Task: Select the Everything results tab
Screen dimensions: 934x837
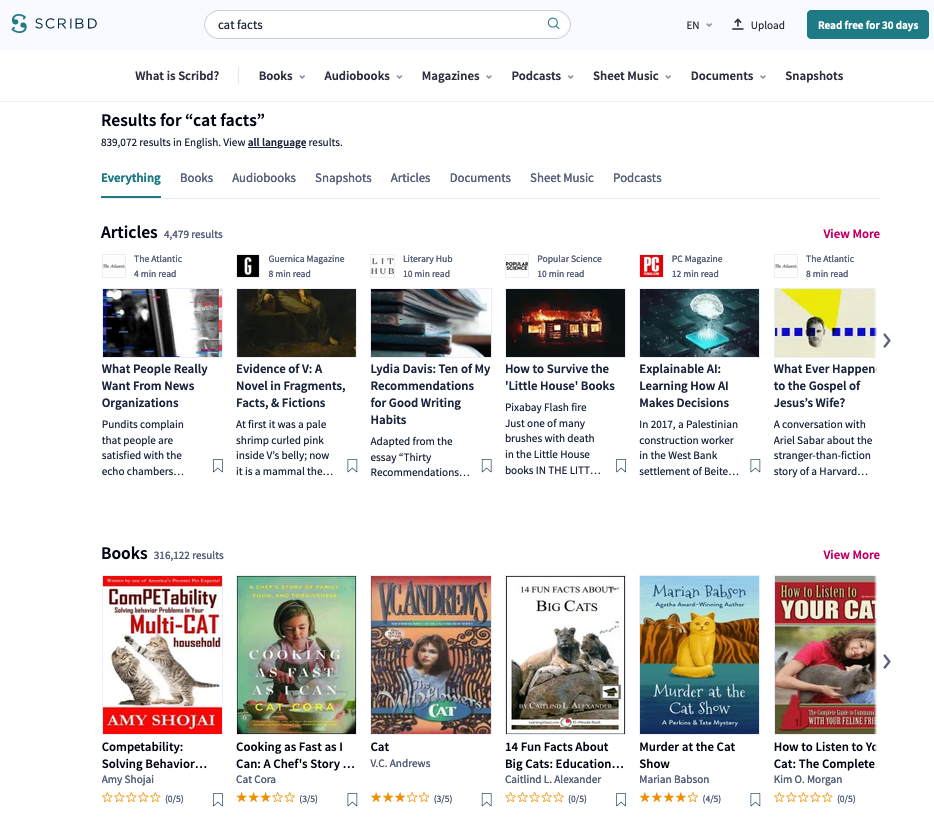Action: tap(130, 178)
